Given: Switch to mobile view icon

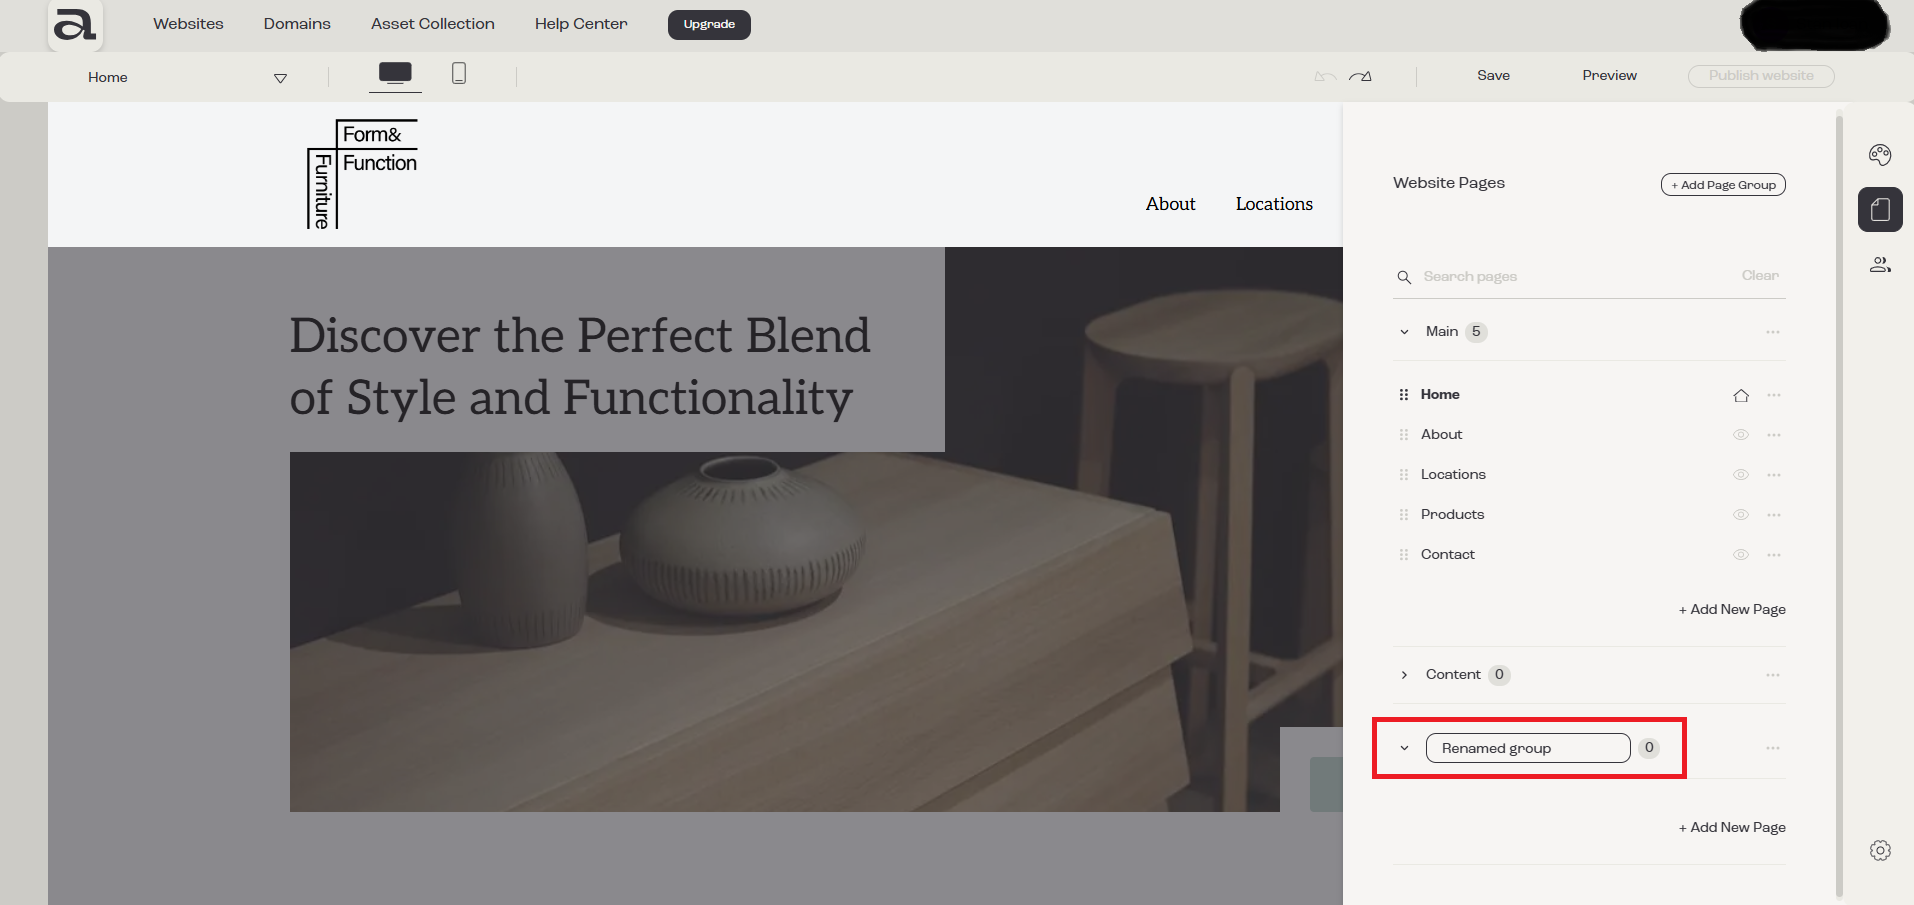Looking at the screenshot, I should click(459, 73).
